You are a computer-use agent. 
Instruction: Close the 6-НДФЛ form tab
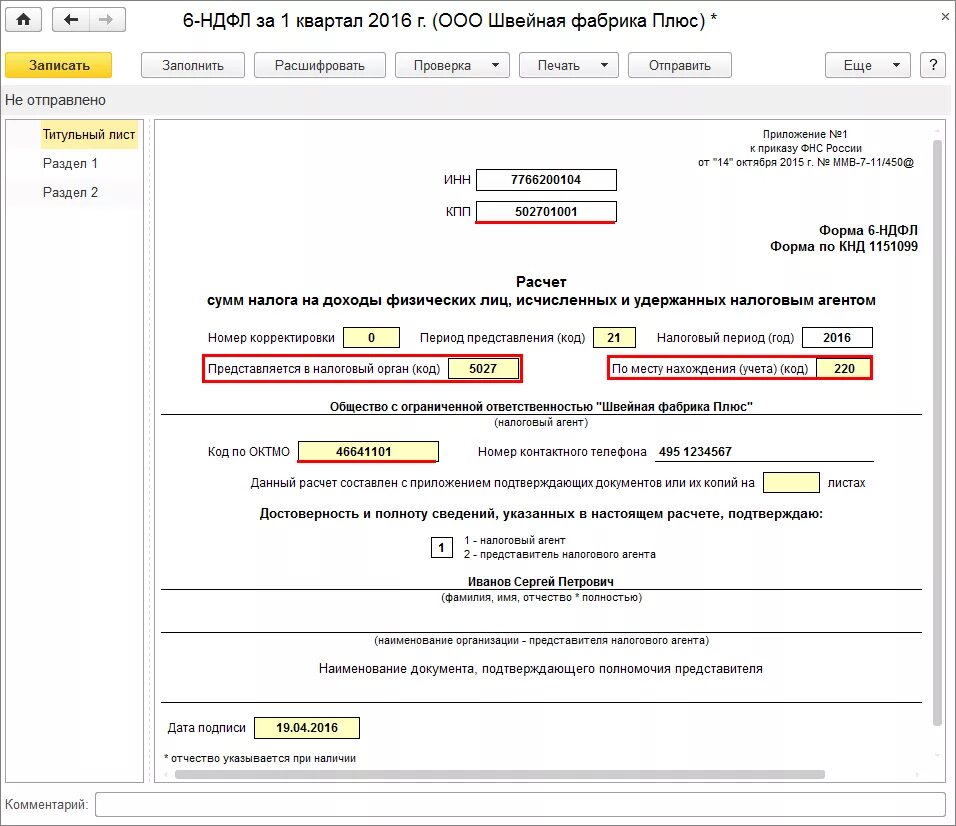click(x=944, y=17)
